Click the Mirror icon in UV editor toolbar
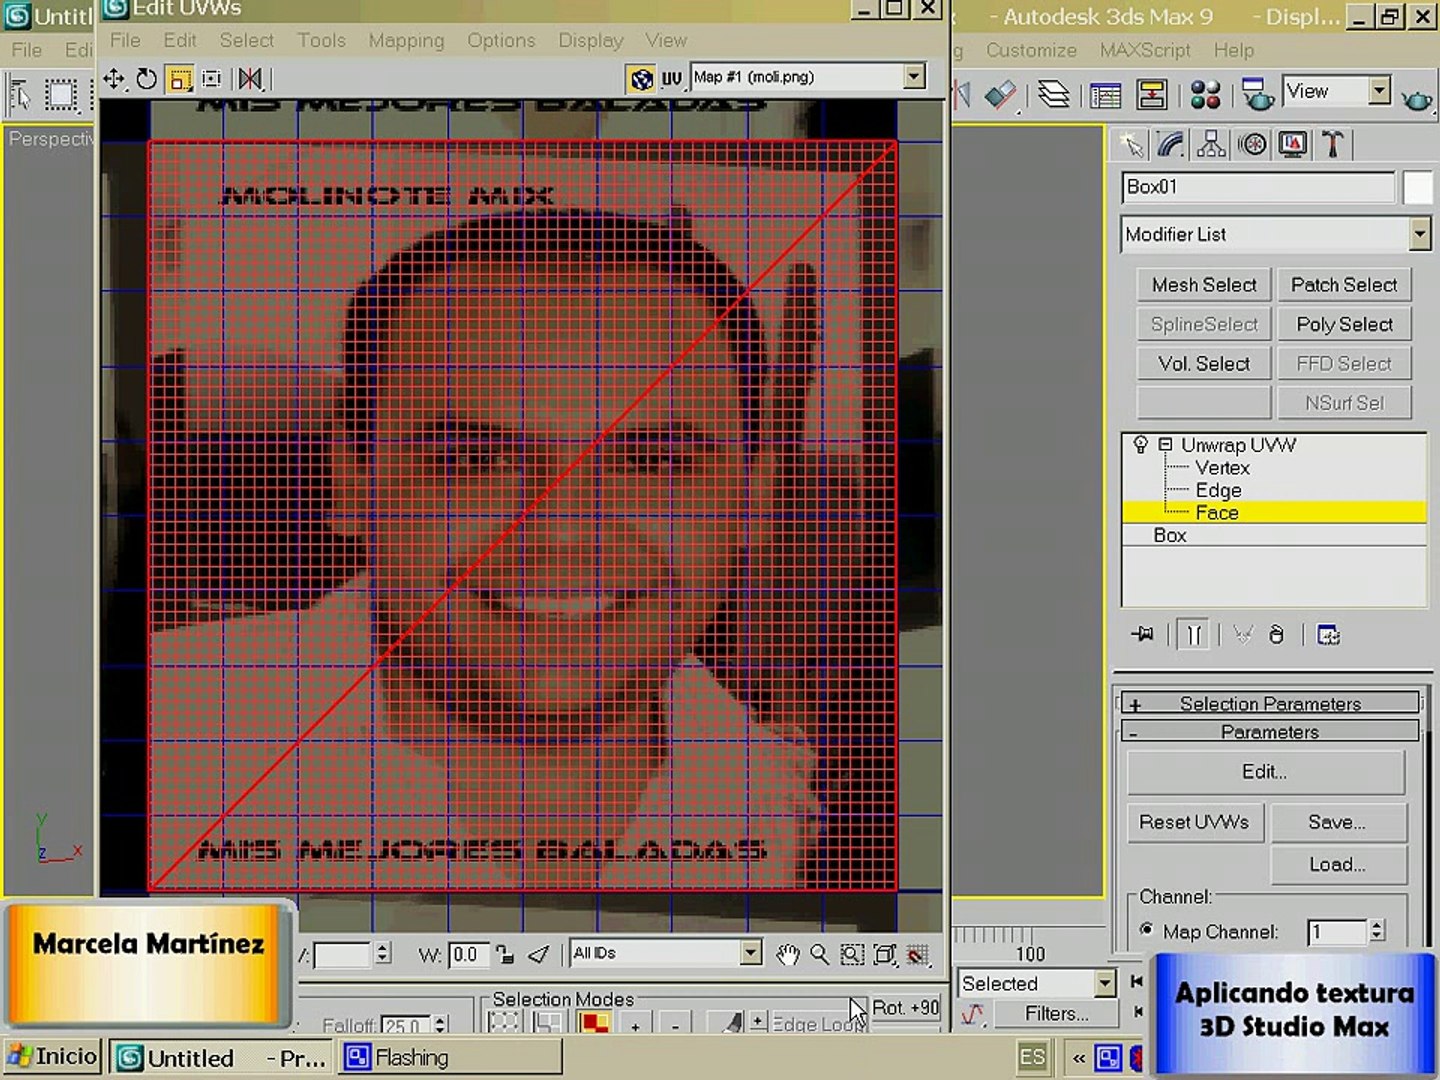 coord(250,79)
